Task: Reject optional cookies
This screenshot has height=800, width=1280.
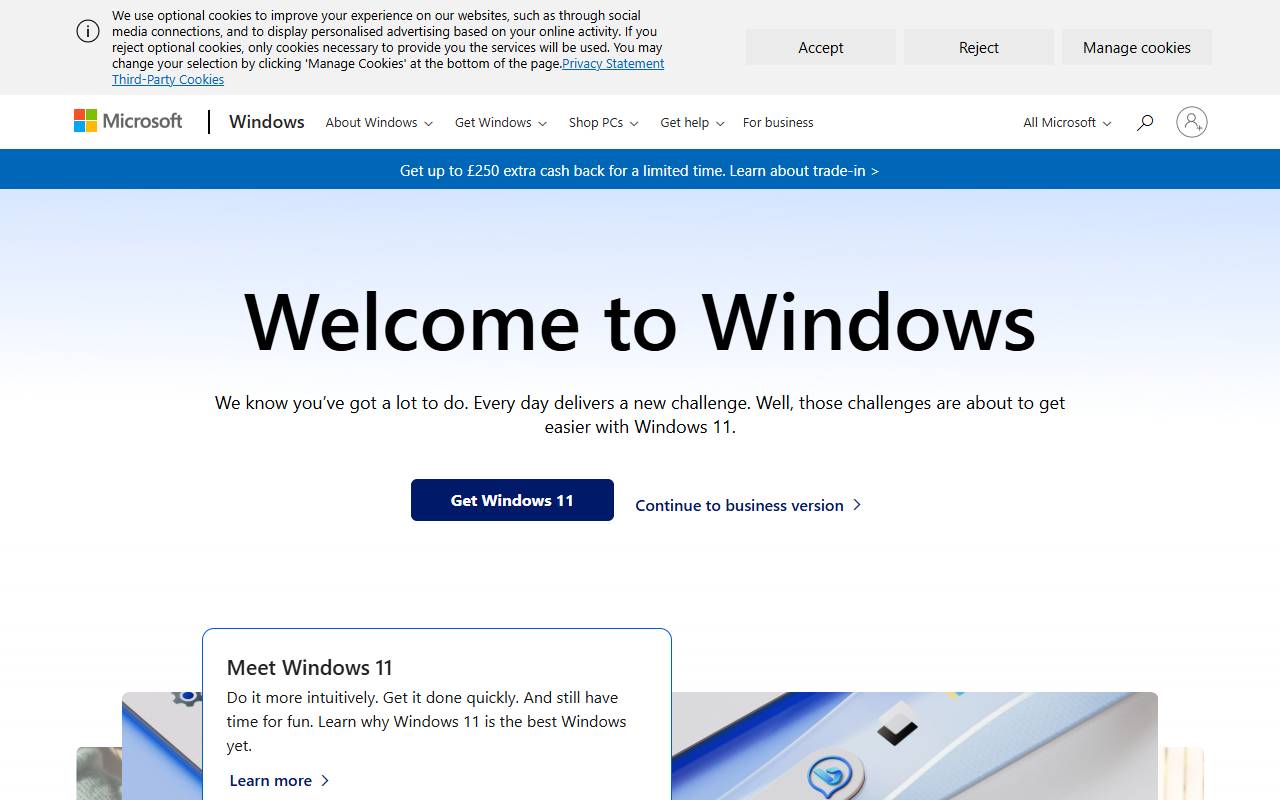Action: click(979, 47)
